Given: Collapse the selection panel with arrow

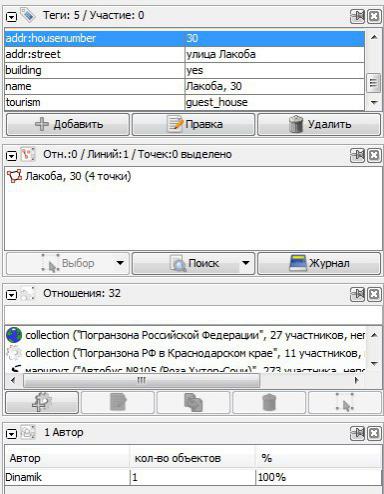Looking at the screenshot, I should (12, 156).
